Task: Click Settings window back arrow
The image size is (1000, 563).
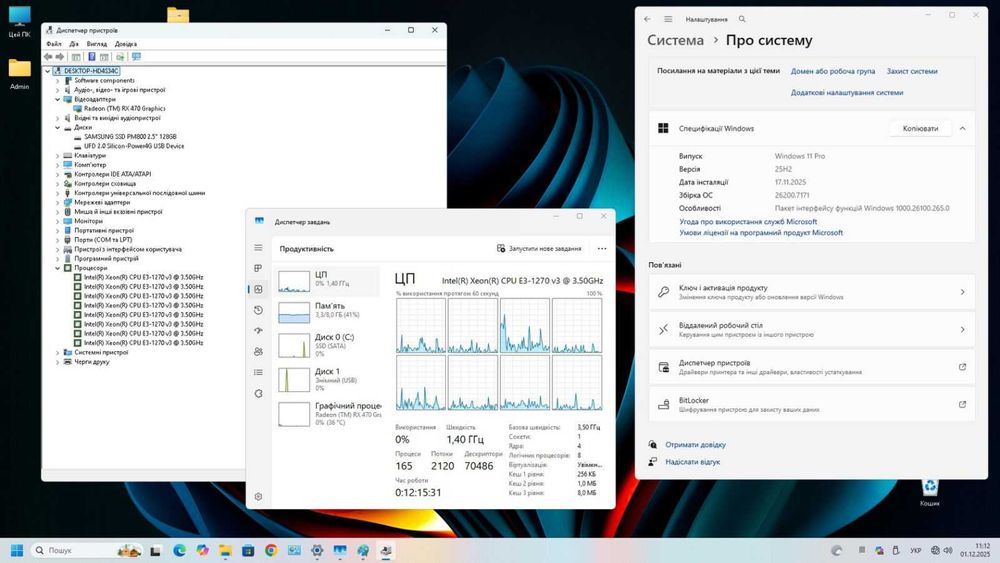Action: 647,19
